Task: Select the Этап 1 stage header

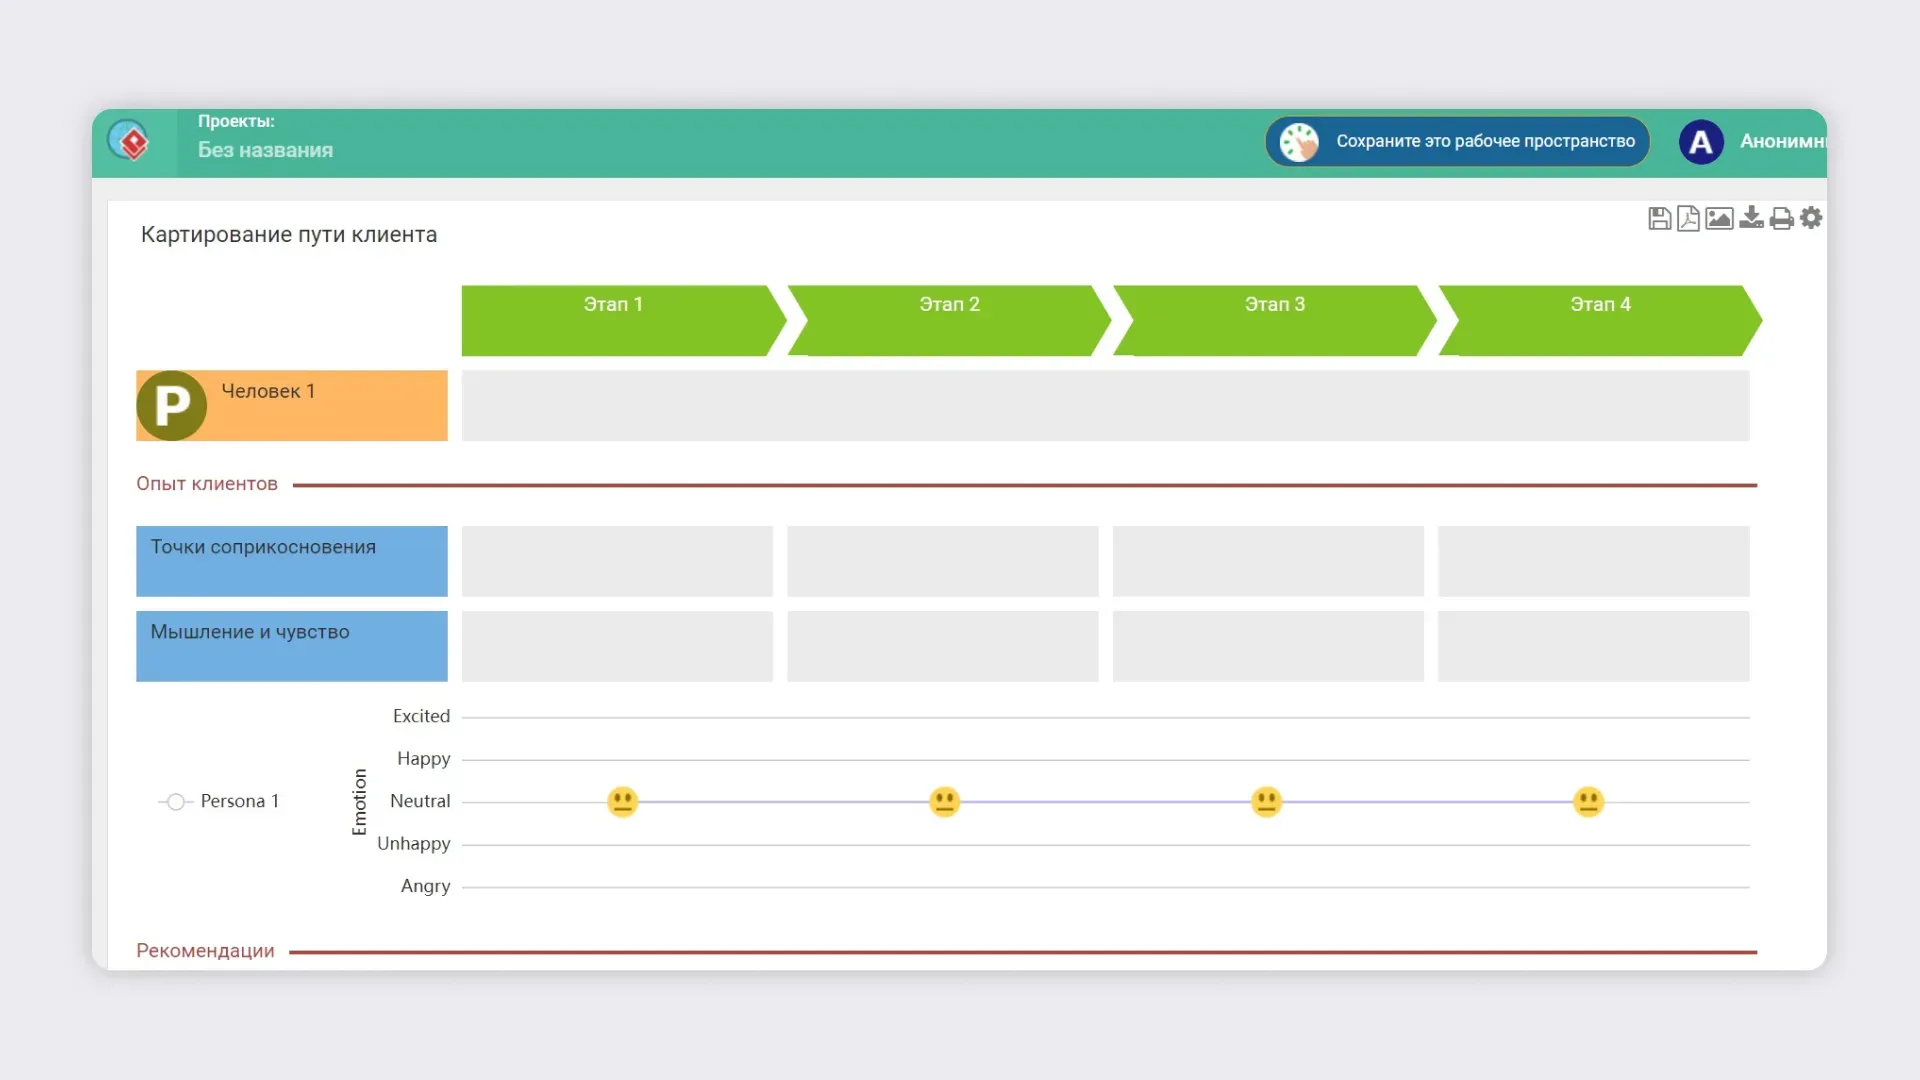Action: coord(614,320)
